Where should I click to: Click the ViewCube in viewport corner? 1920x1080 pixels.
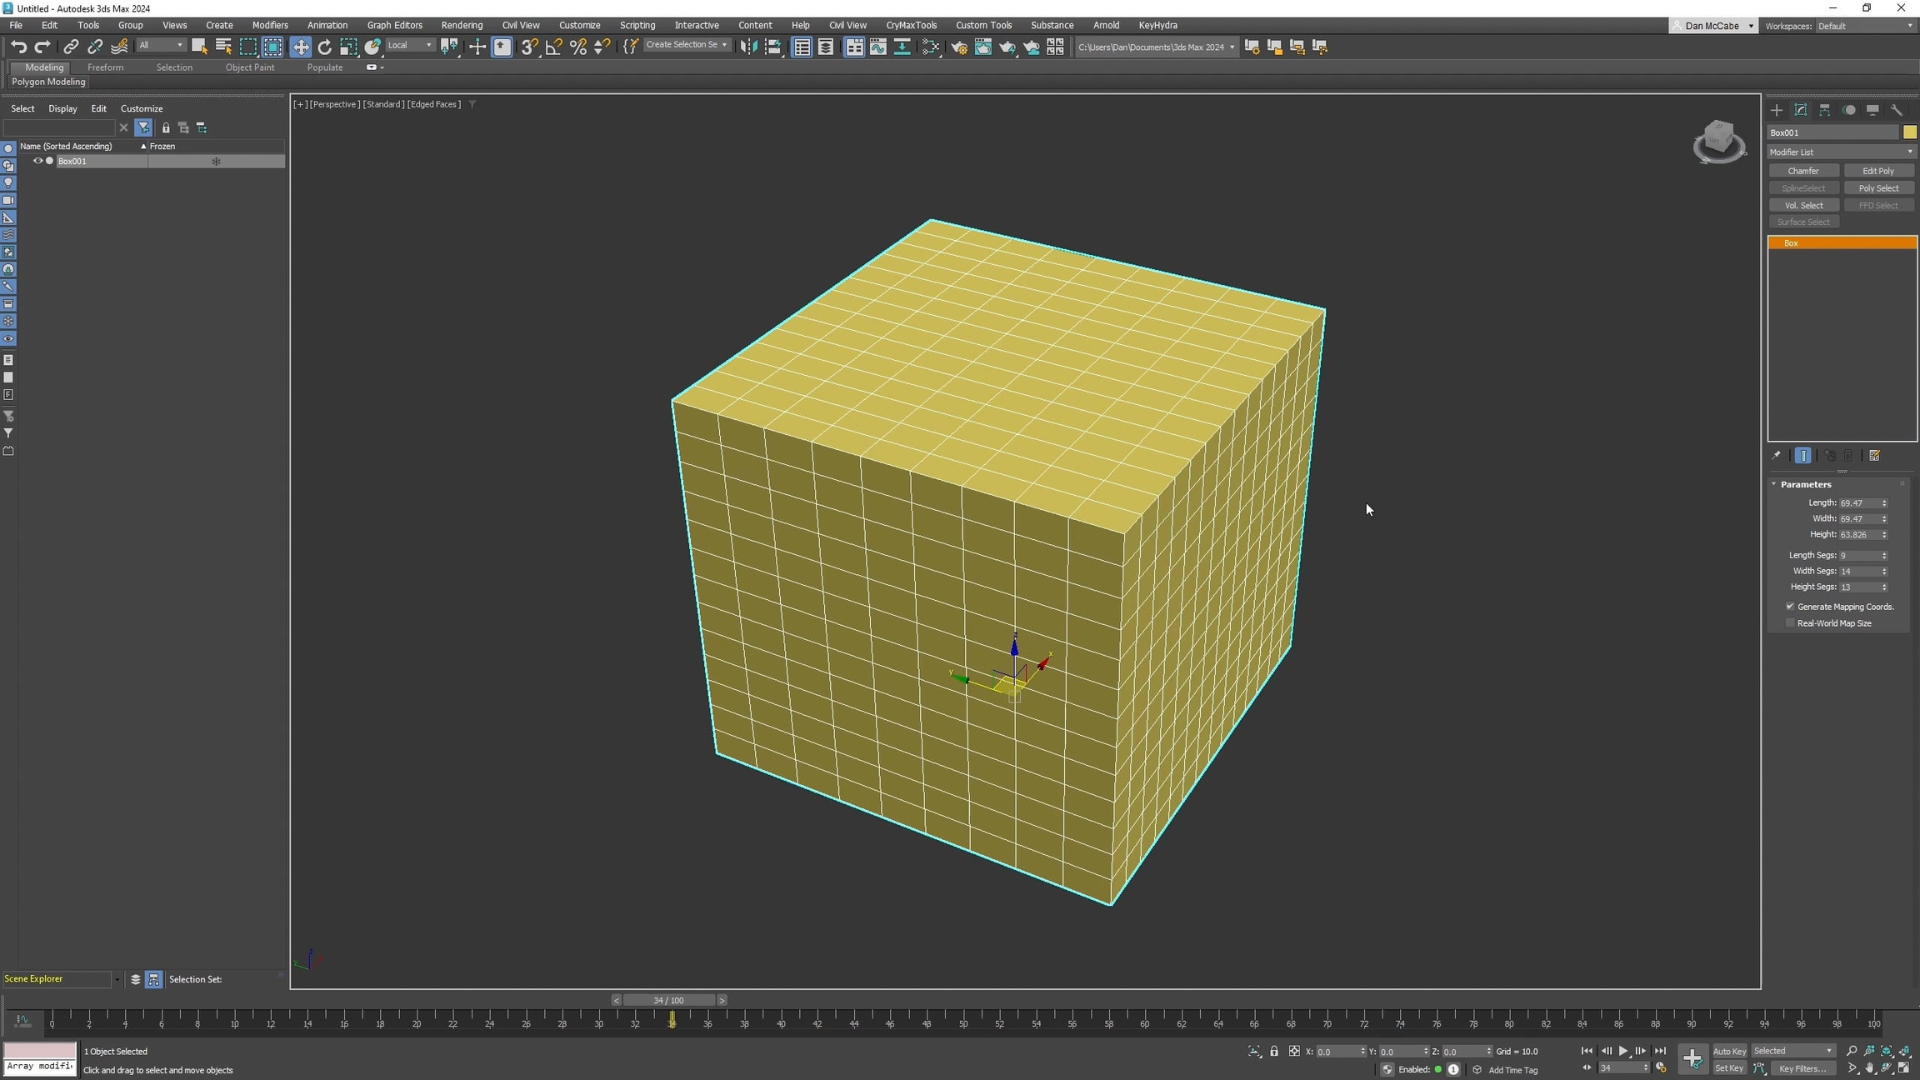[1718, 142]
